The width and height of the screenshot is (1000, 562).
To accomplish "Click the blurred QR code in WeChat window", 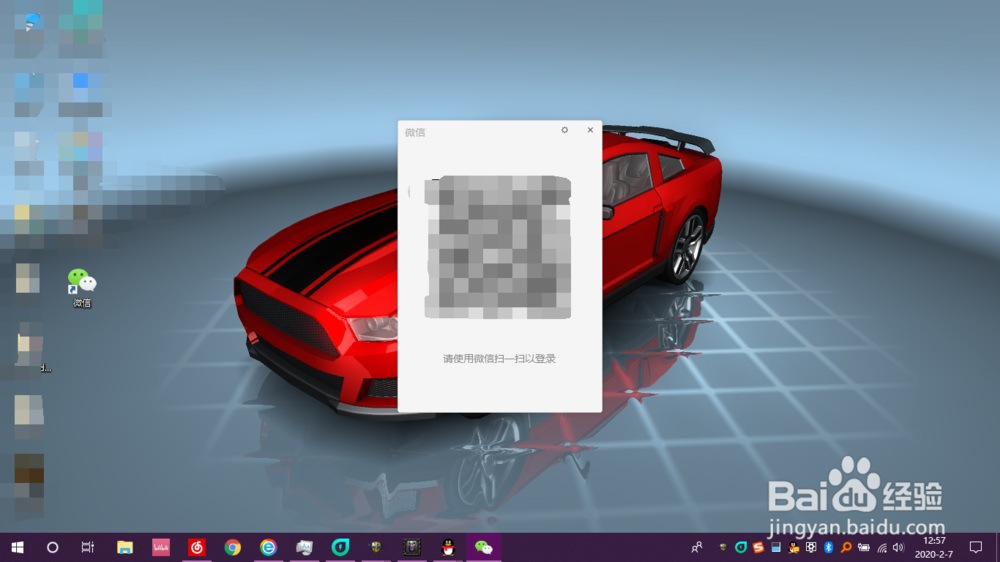I will tap(497, 247).
